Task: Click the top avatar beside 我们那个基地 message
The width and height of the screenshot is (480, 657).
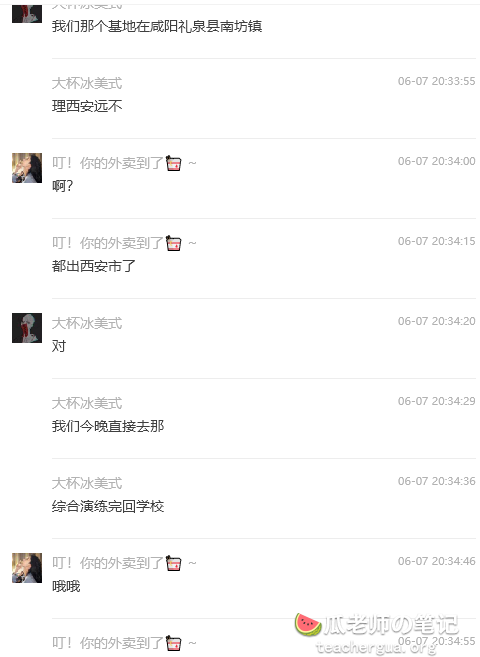Action: [x=27, y=13]
